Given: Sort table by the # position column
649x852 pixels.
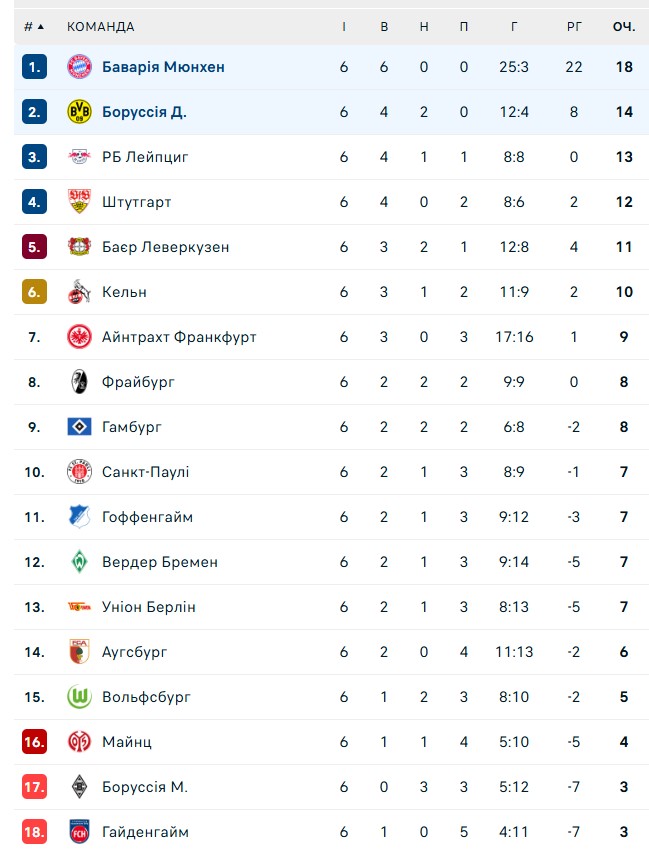Looking at the screenshot, I should [x=34, y=26].
